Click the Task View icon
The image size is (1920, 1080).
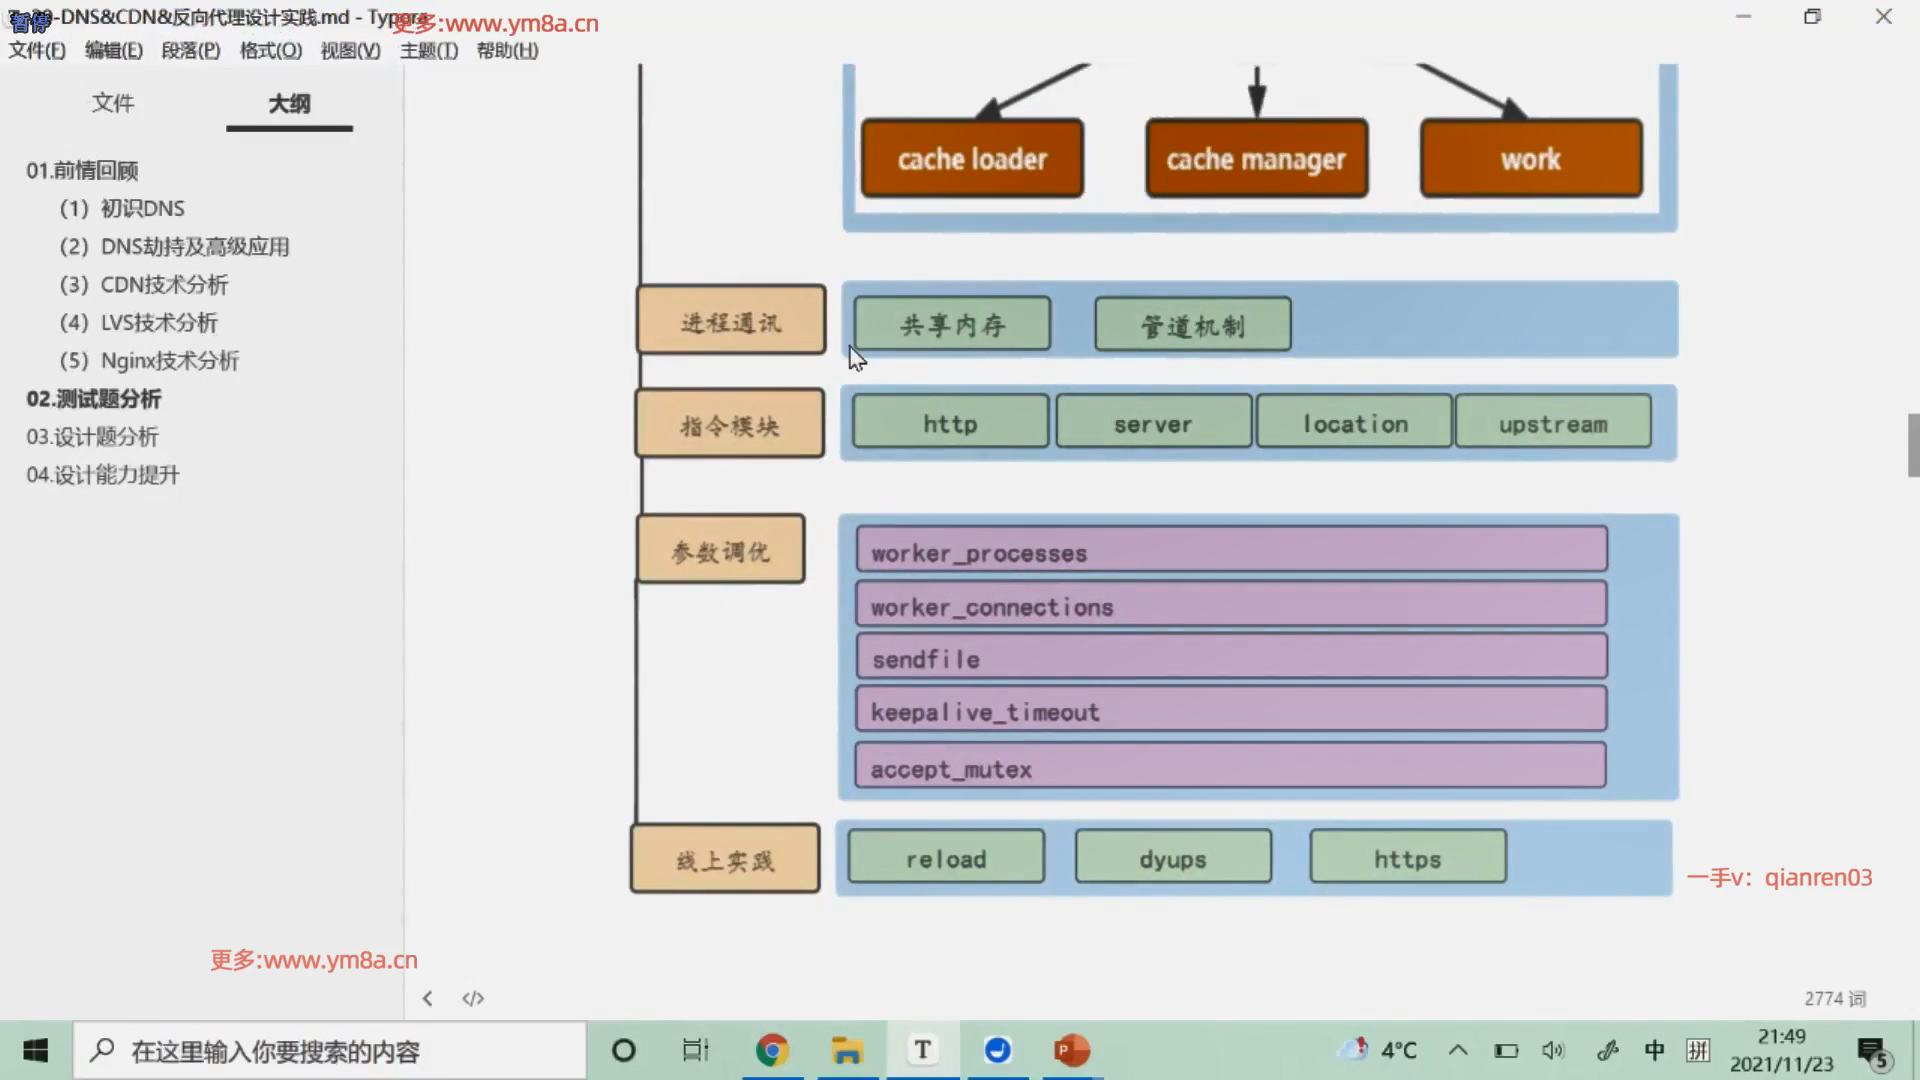coord(695,1050)
